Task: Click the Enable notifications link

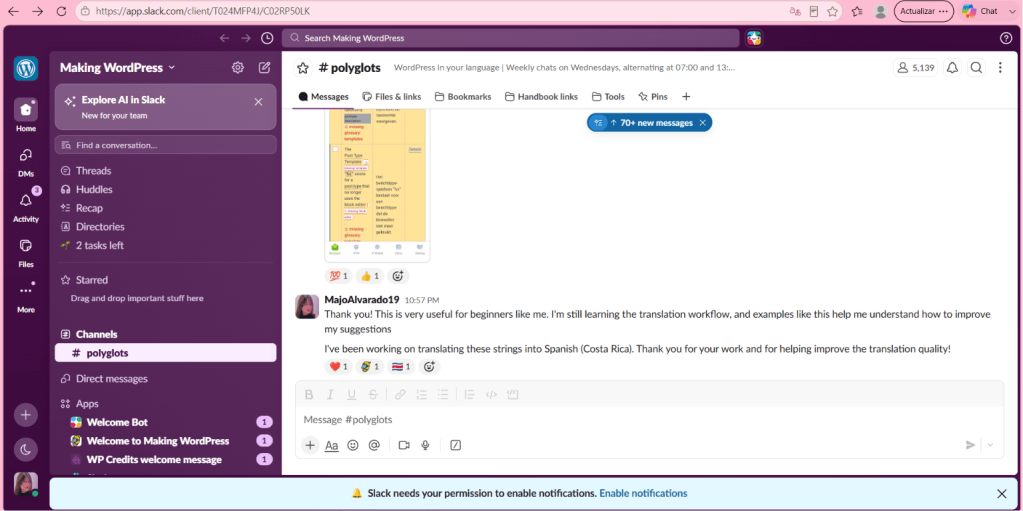Action: click(x=643, y=493)
